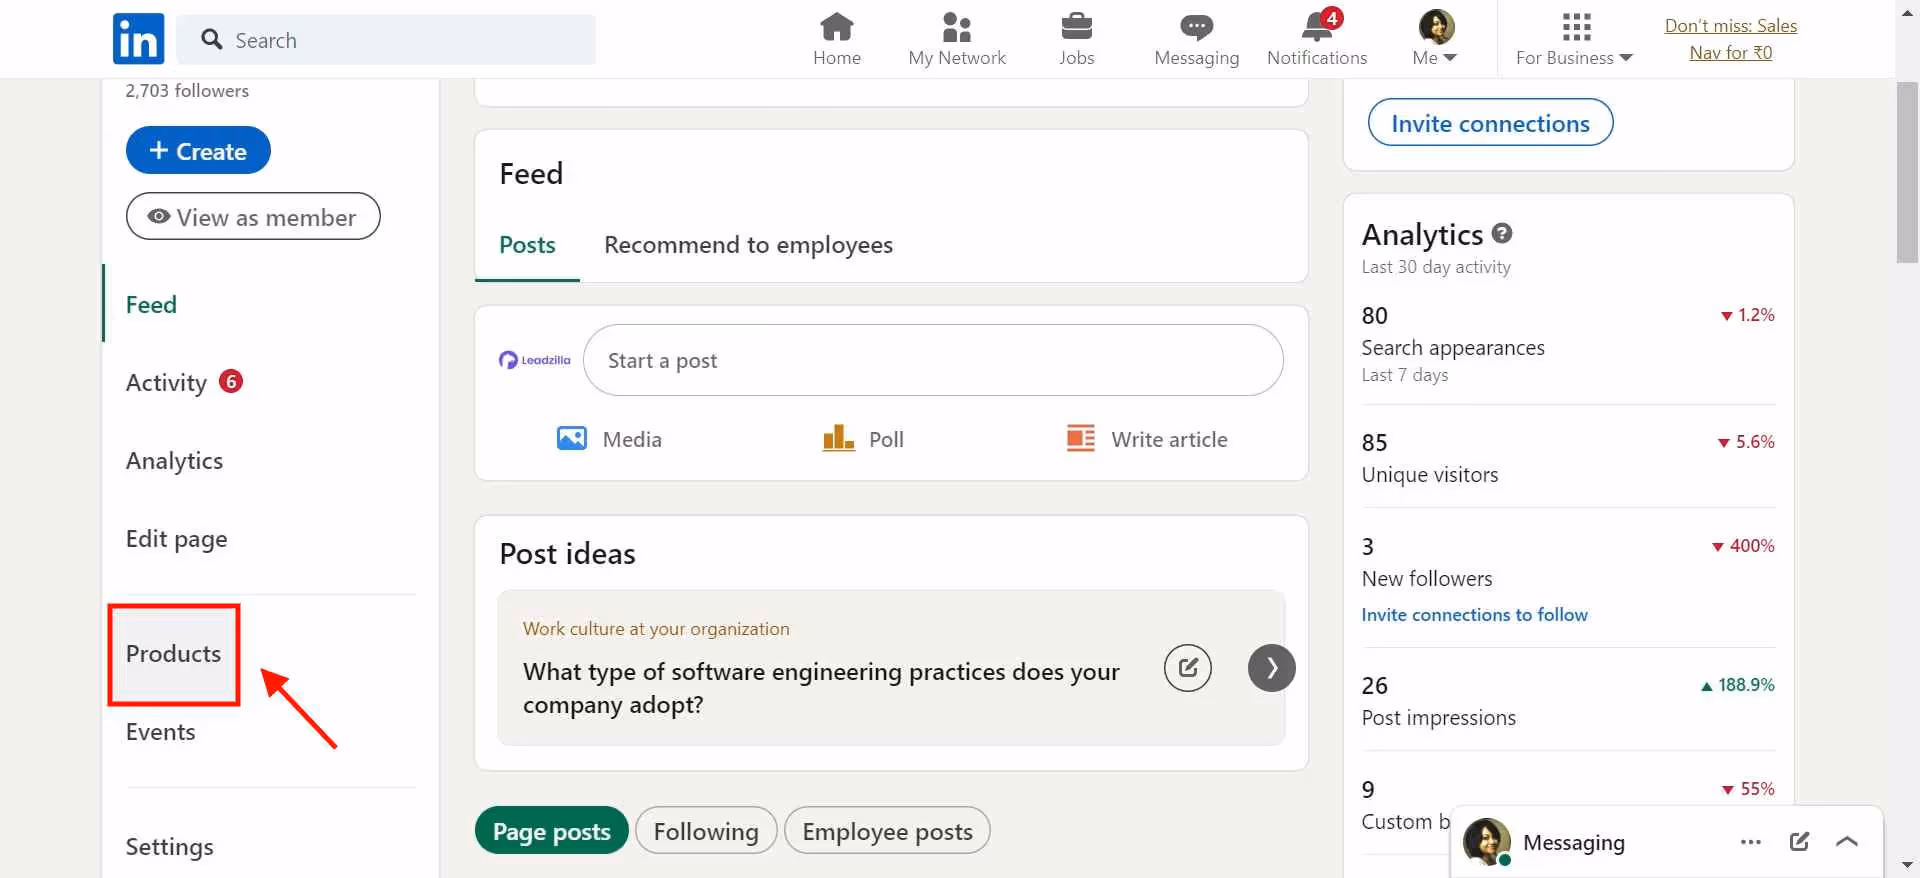Open the 85 Unique visitors stat

[x=1568, y=458]
